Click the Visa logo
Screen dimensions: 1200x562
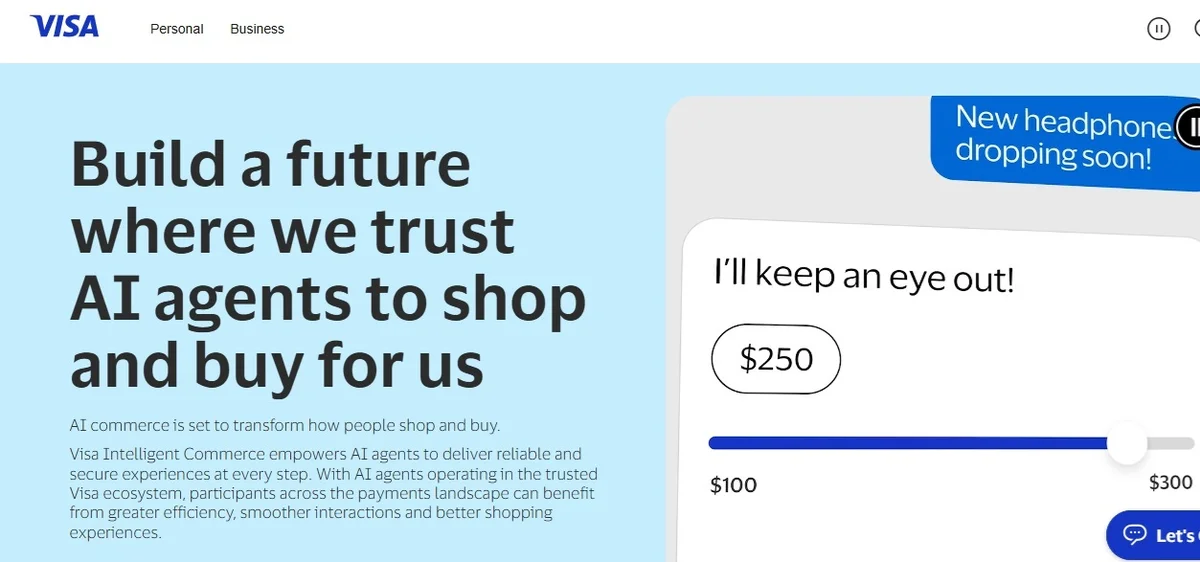(x=65, y=27)
